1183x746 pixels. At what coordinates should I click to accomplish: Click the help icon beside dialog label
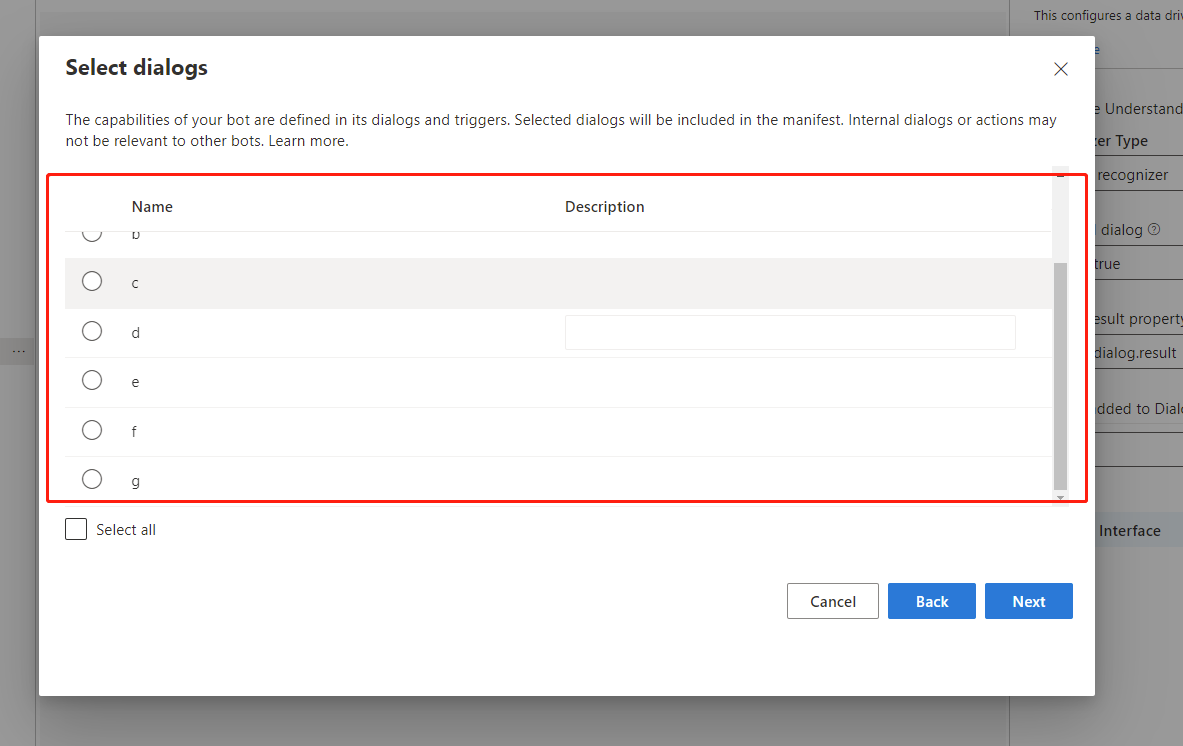[1154, 229]
